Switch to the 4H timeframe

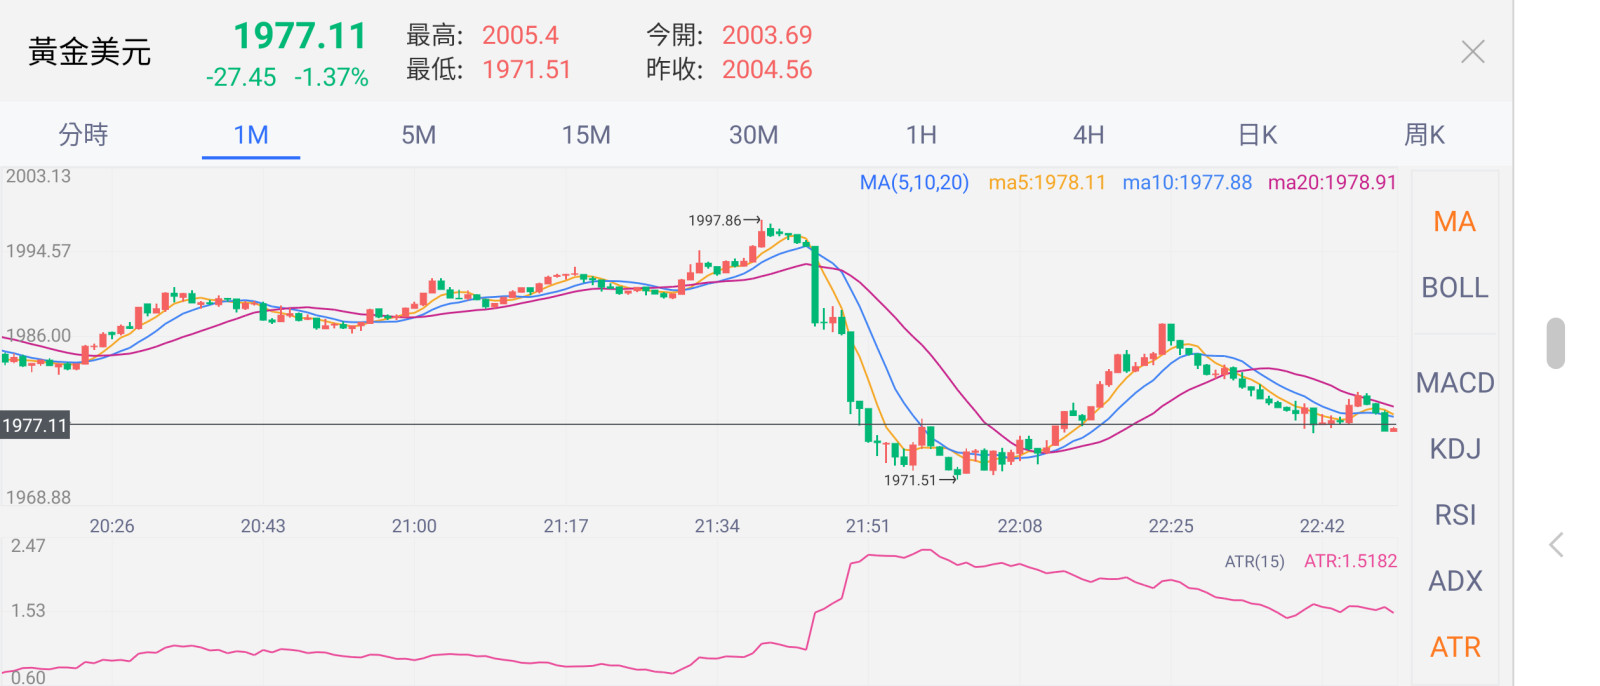[1089, 135]
